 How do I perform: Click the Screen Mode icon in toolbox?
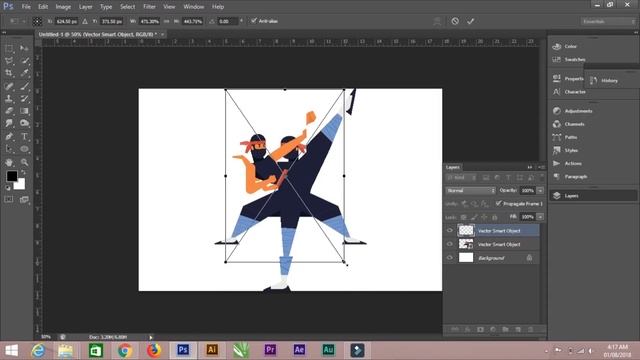pos(24,200)
